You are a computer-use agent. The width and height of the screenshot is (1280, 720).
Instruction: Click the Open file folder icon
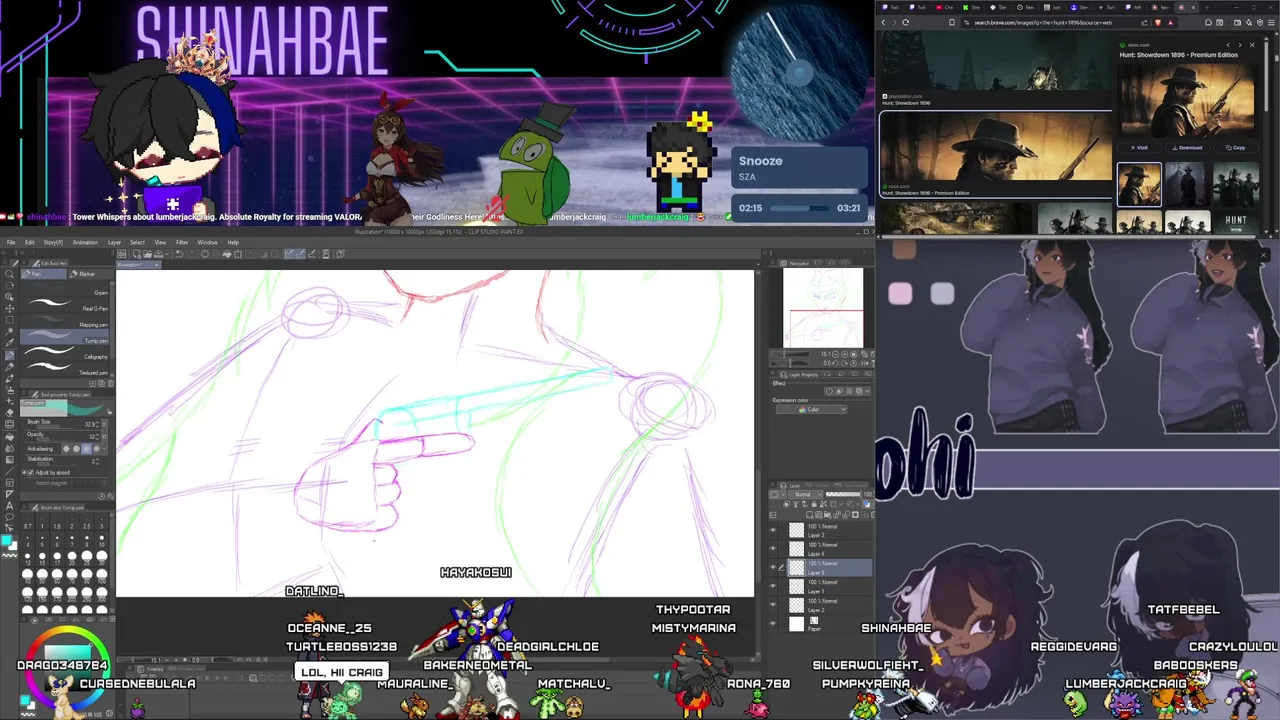147,254
